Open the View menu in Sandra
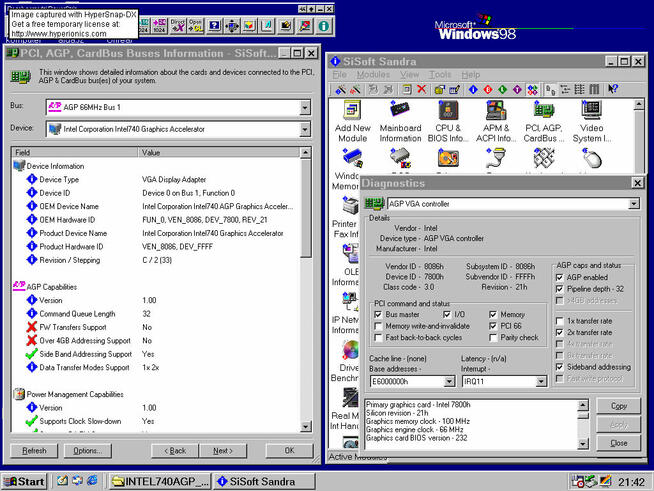 410,75
